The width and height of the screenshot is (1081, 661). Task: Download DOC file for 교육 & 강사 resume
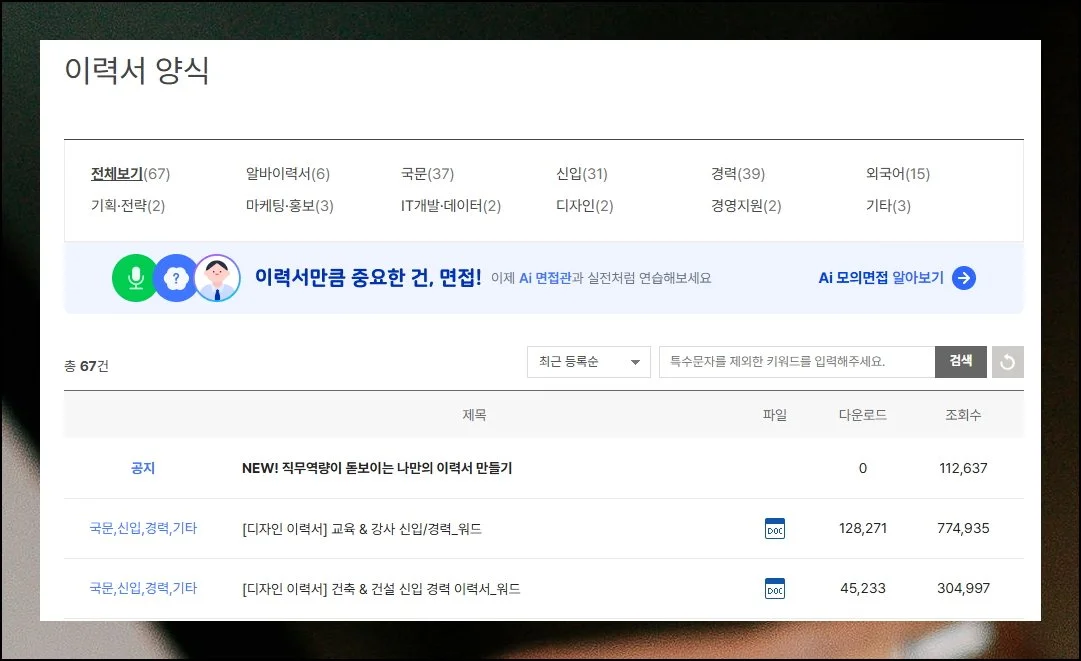coord(774,528)
